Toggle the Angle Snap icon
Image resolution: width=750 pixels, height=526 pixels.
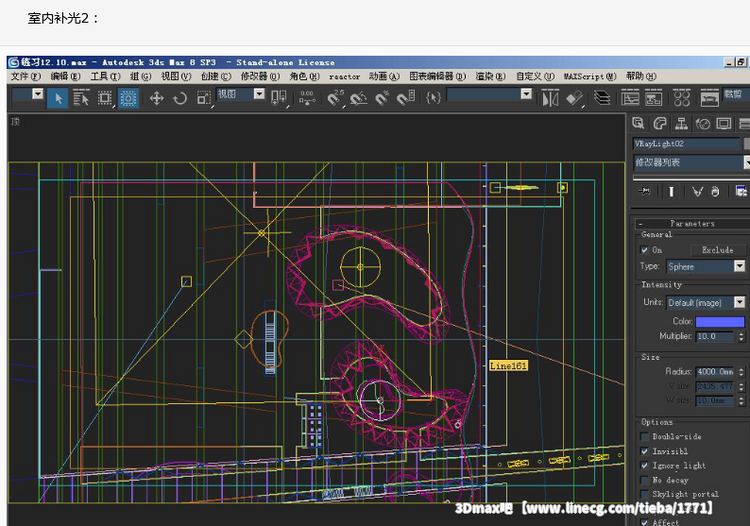[359, 99]
